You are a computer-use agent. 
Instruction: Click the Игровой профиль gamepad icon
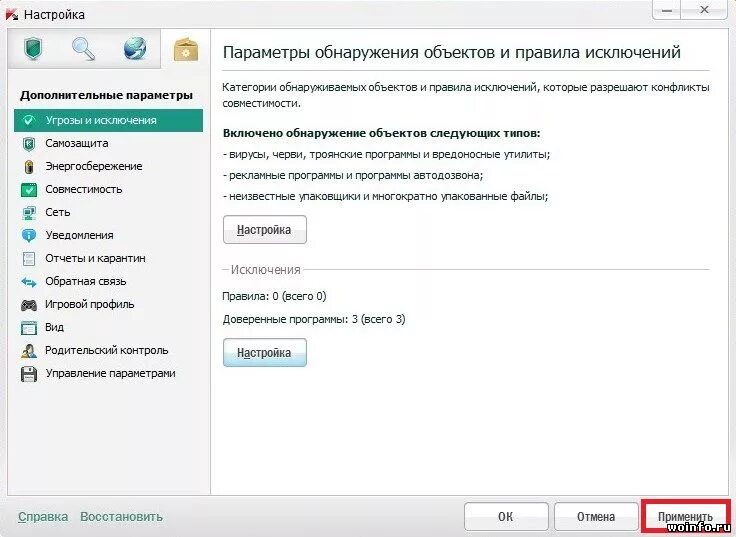[x=29, y=305]
